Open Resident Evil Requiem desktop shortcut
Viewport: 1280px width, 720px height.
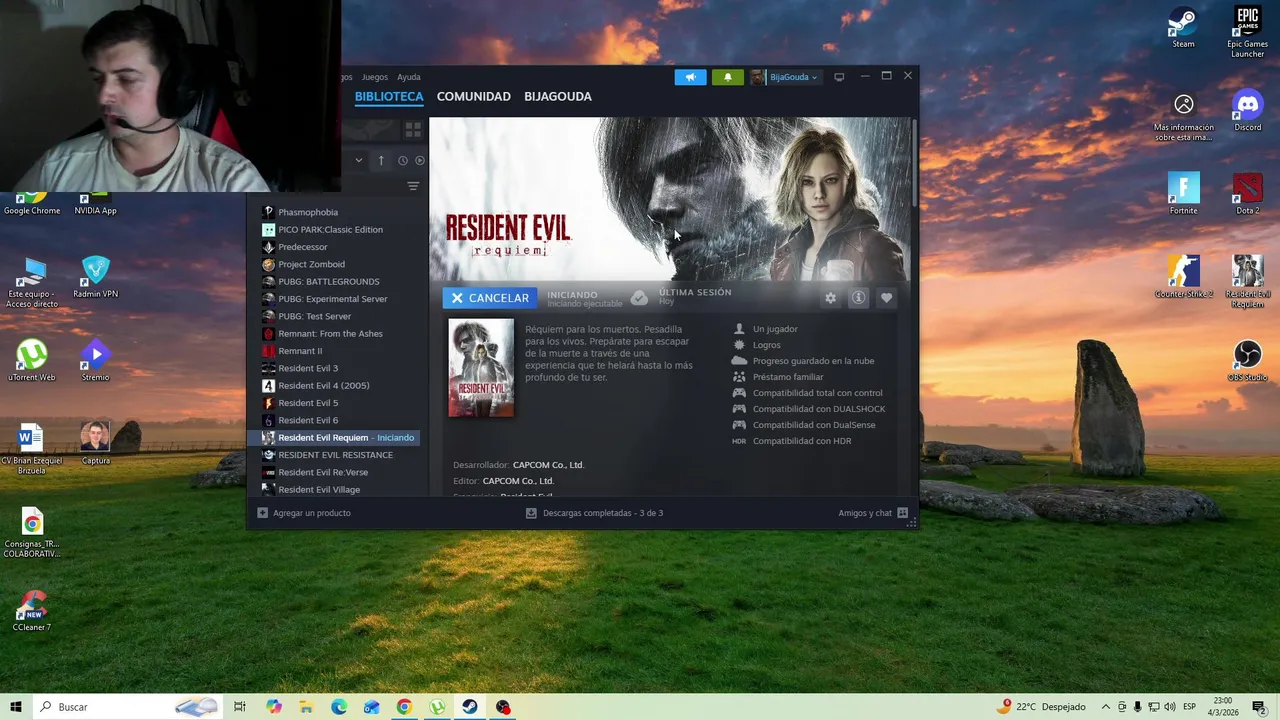coord(1247,282)
